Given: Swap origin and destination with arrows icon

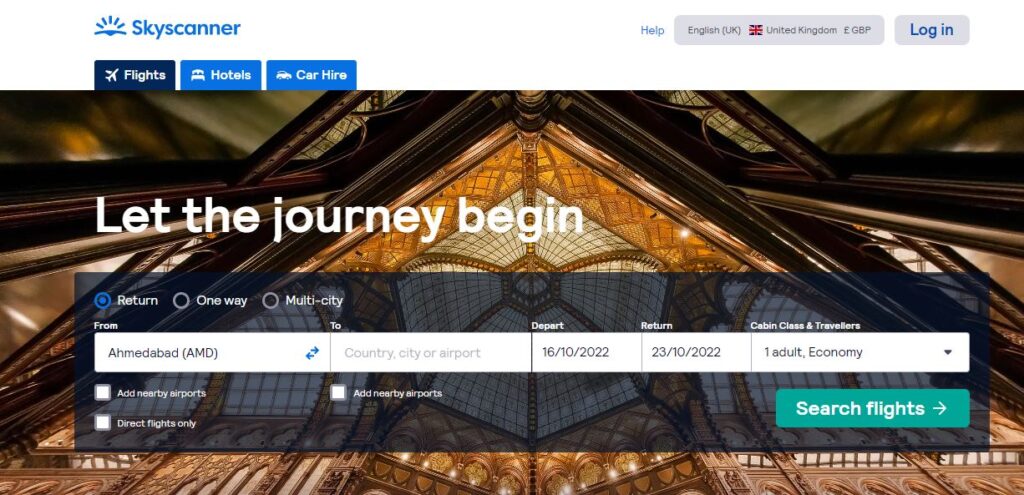Looking at the screenshot, I should click(312, 353).
